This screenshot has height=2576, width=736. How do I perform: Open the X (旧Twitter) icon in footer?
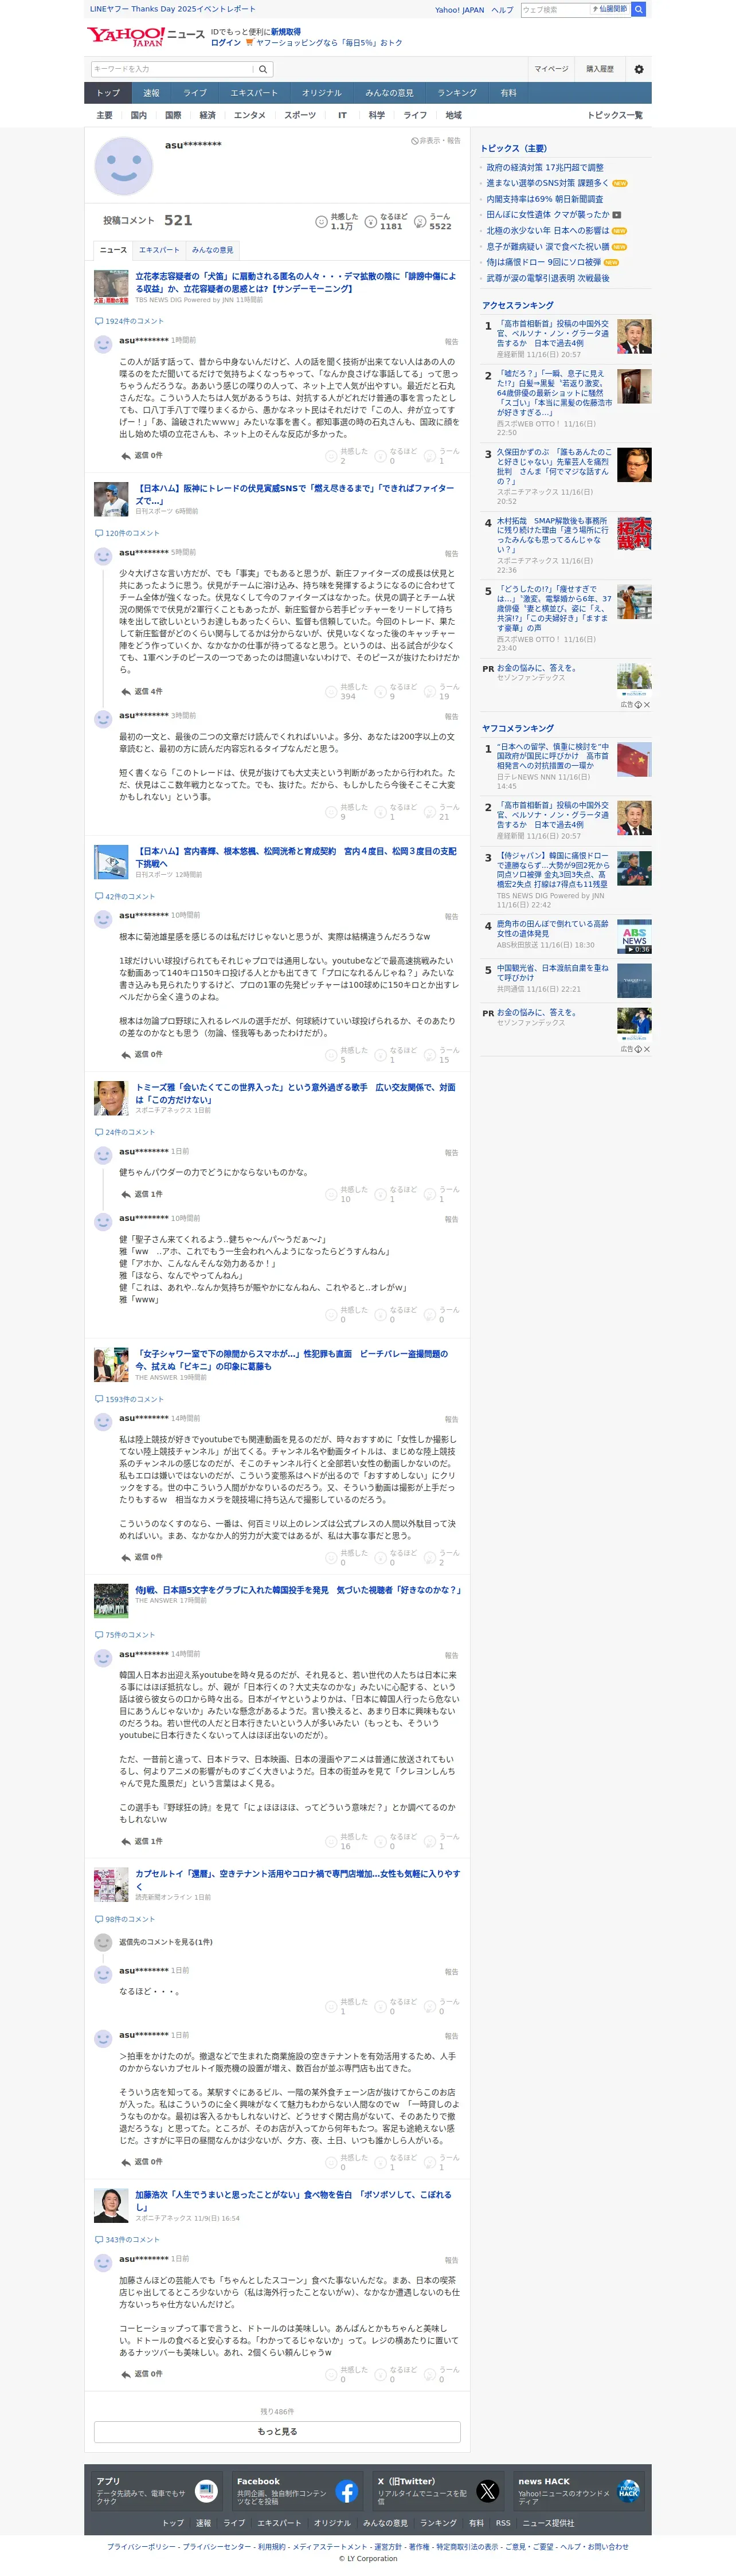coord(487,2491)
